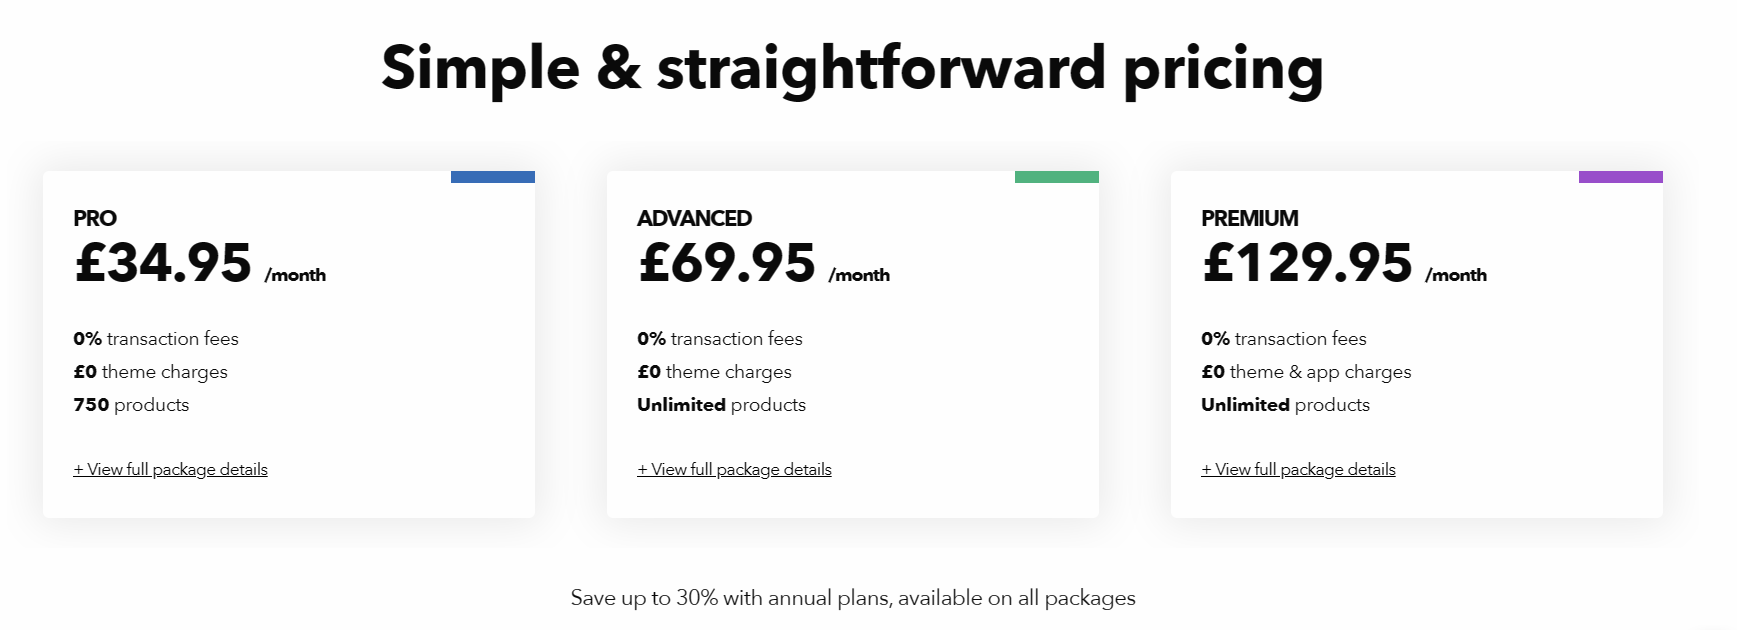This screenshot has width=1737, height=630.
Task: Click £0 theme charges in Advanced card
Action: tap(714, 372)
